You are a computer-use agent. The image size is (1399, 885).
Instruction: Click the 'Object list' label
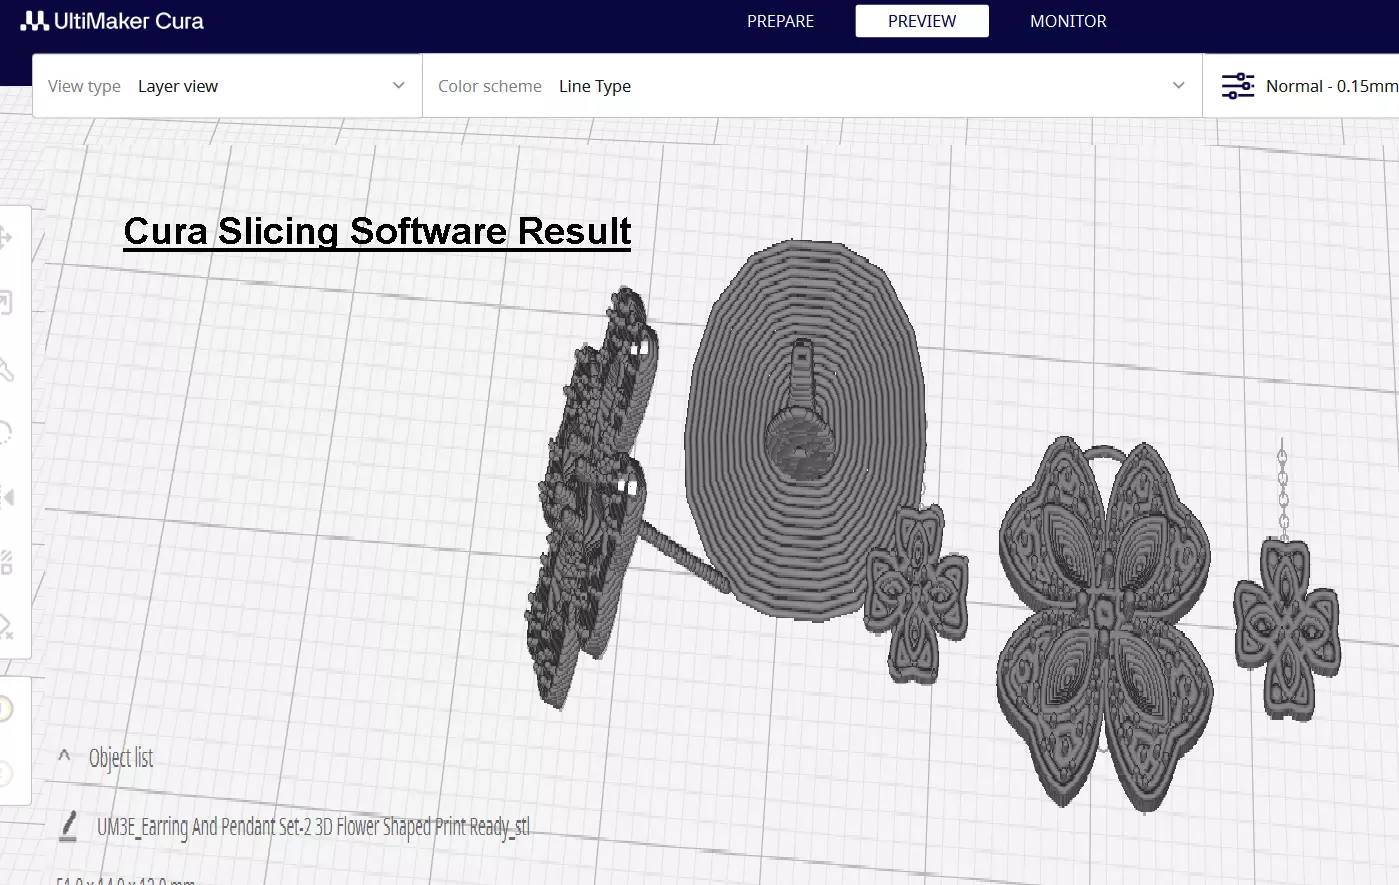click(x=121, y=758)
